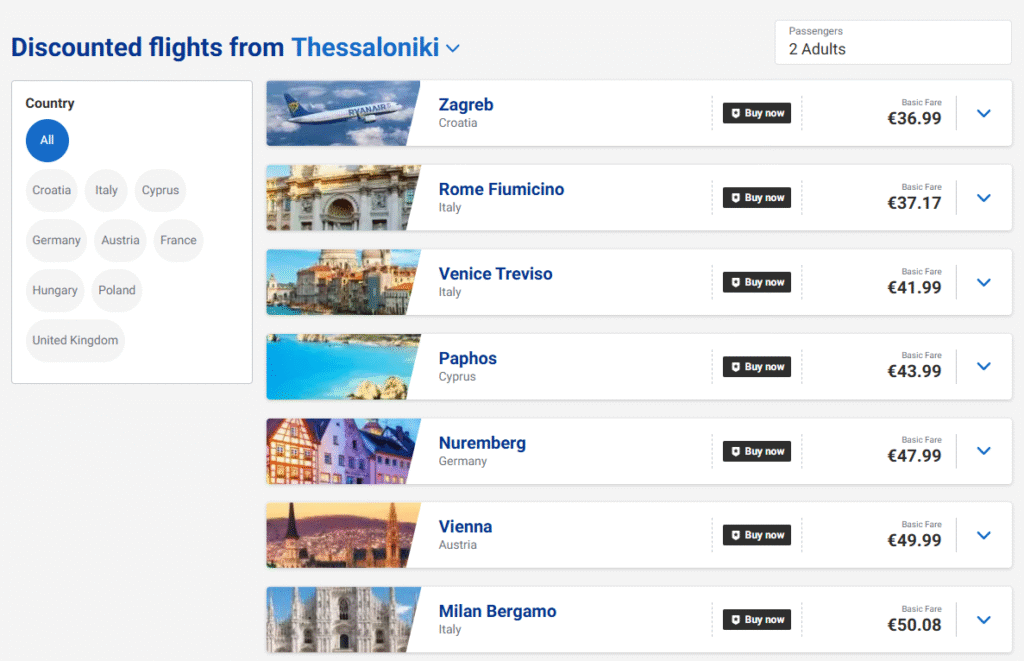Screen dimensions: 1024x661
Task: Buy the Rome Fiumicino flight now
Action: click(757, 198)
